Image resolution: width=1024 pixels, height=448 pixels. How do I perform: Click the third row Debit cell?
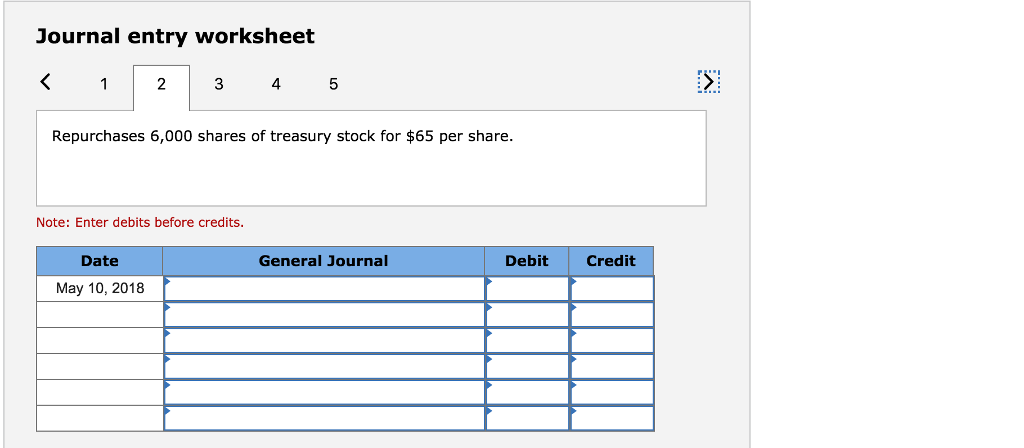pos(527,341)
